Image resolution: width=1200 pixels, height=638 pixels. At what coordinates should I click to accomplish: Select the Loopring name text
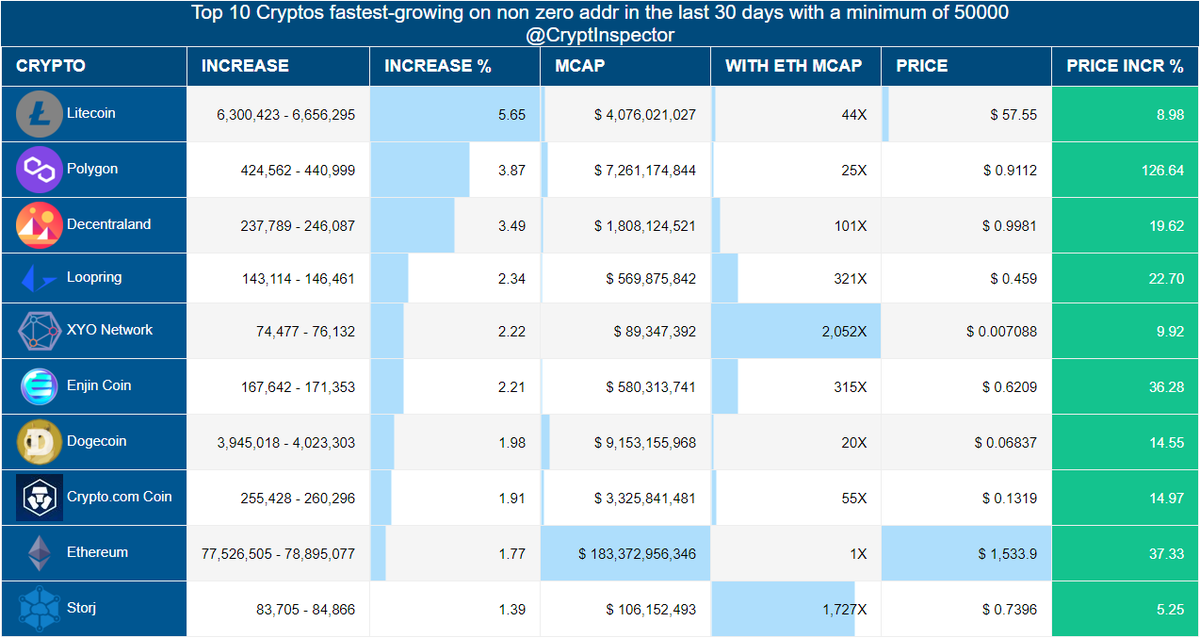94,277
